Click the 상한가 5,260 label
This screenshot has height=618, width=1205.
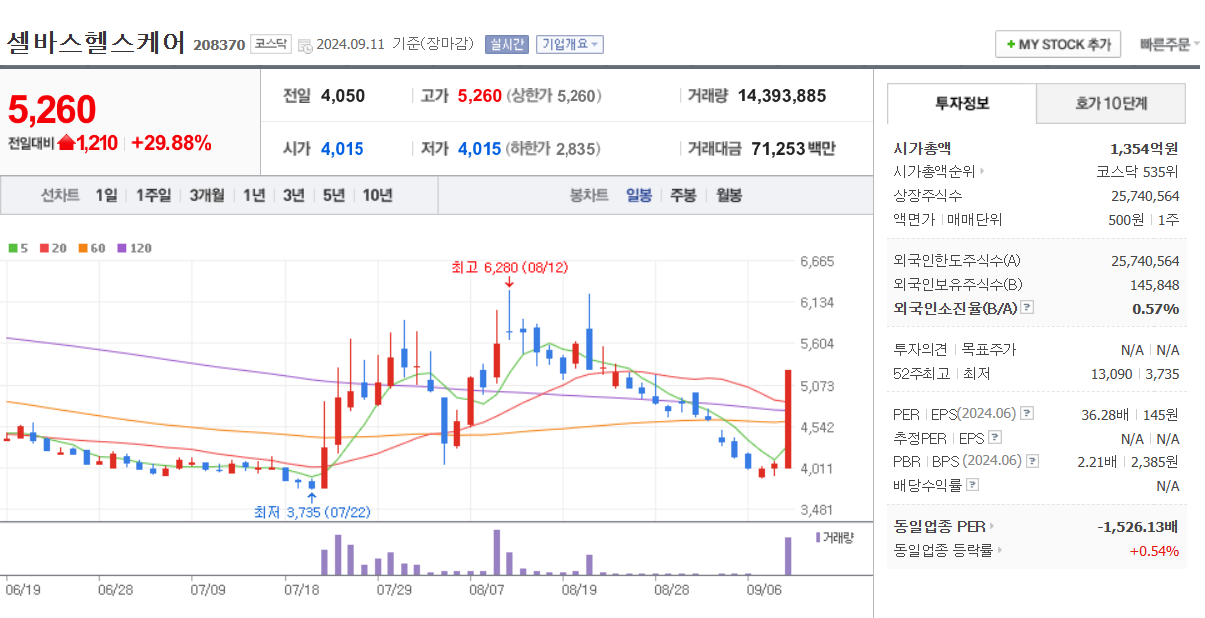pos(553,96)
